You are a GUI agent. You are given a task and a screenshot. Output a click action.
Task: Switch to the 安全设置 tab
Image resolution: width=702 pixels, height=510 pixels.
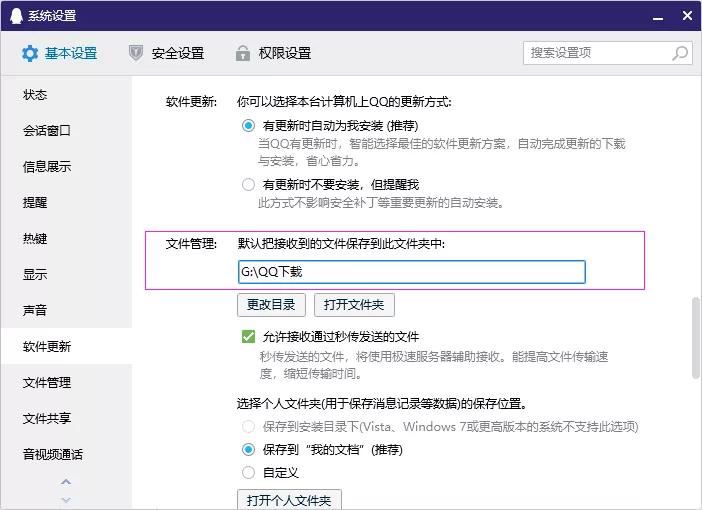pyautogui.click(x=167, y=53)
